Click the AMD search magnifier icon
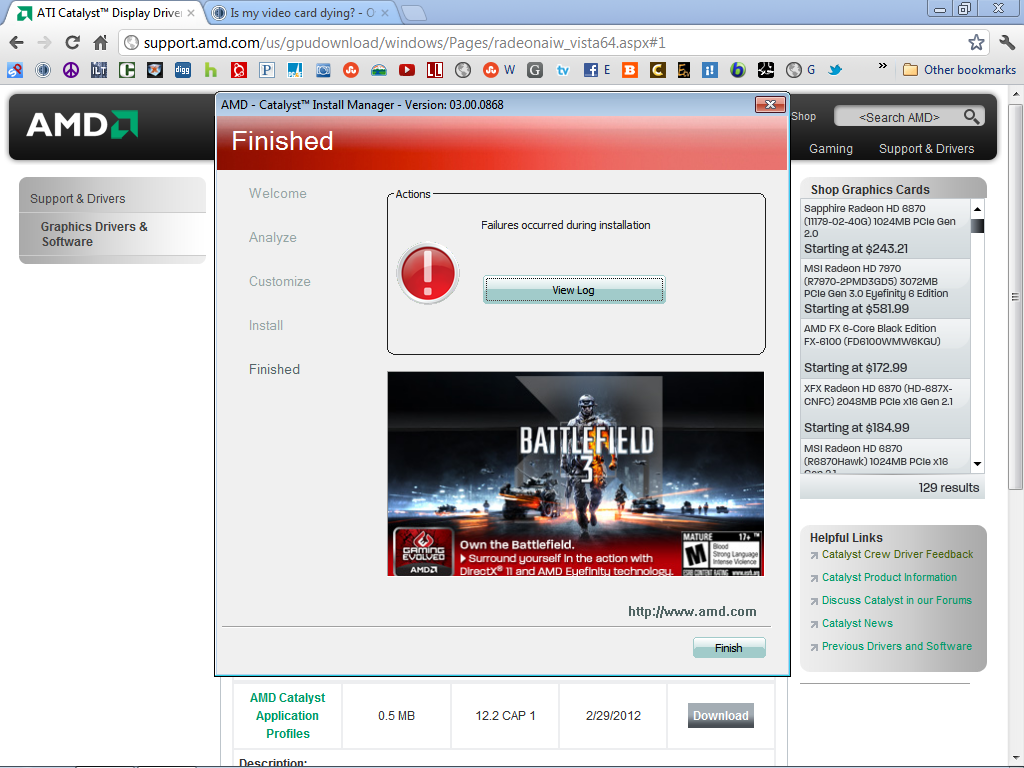The image size is (1024, 768). pyautogui.click(x=971, y=117)
